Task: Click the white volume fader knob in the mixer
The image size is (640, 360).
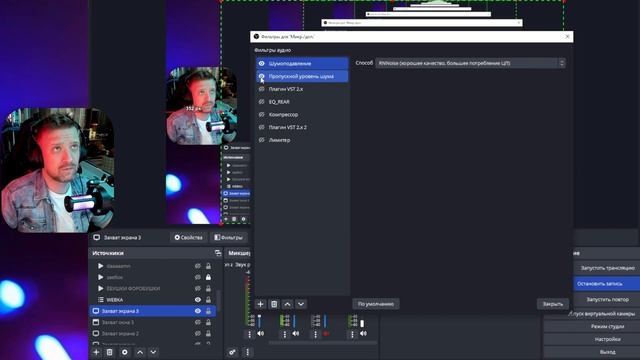Action: (x=362, y=323)
